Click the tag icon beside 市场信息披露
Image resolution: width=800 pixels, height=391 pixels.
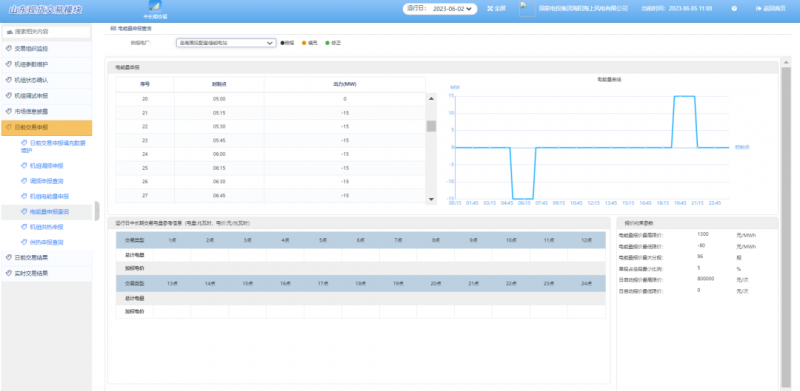(x=8, y=111)
